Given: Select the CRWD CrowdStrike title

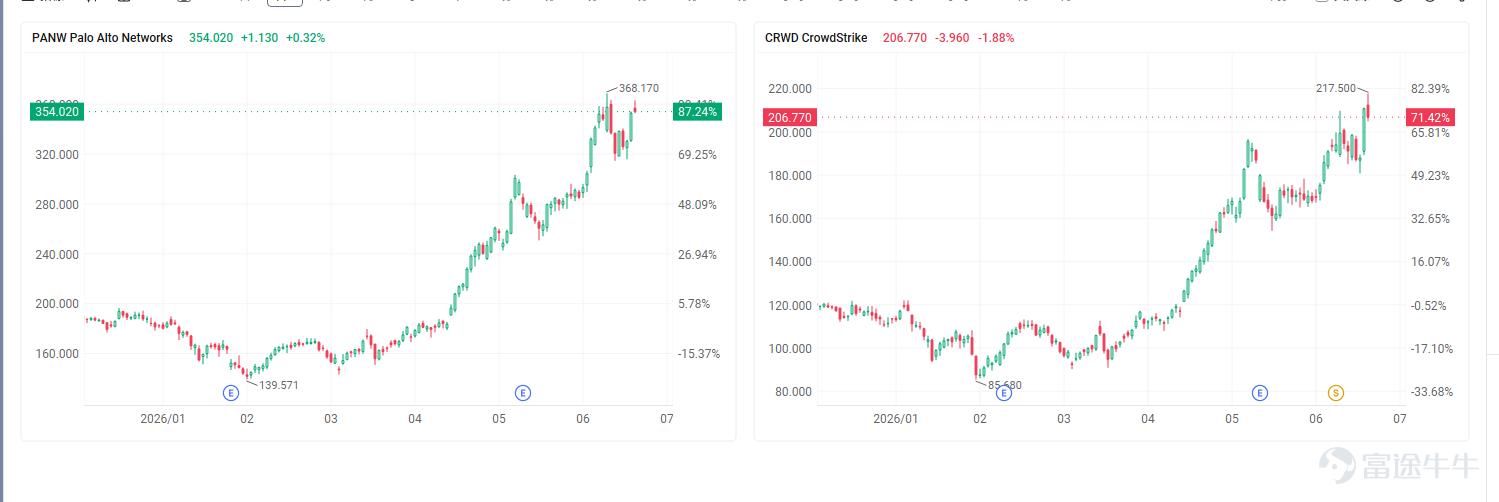Looking at the screenshot, I should point(816,38).
